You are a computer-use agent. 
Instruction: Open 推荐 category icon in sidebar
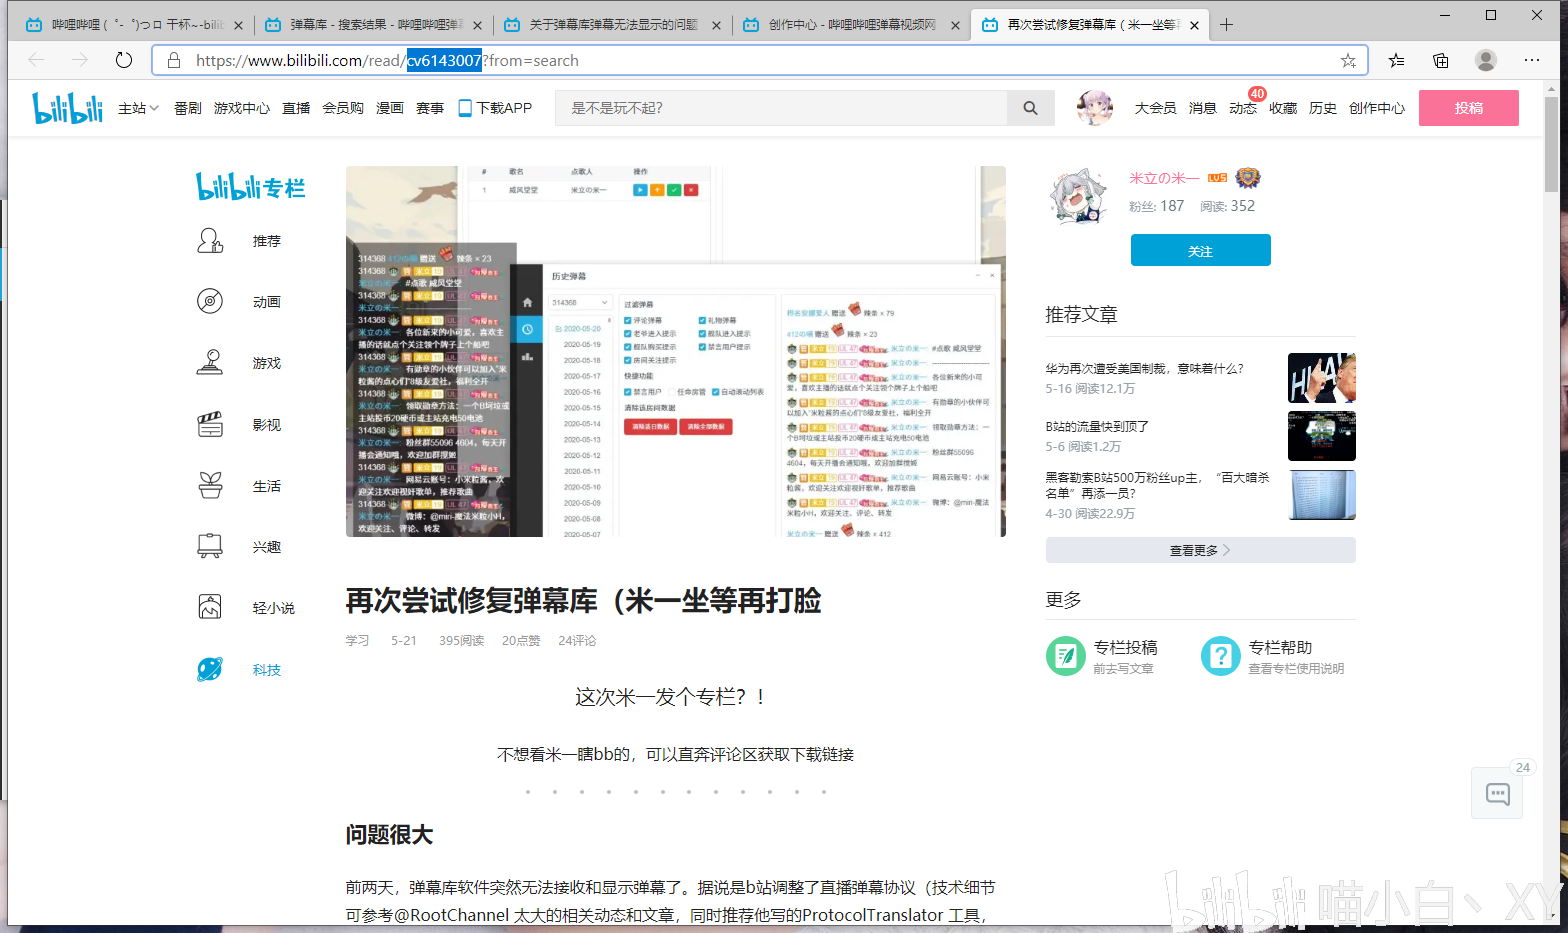[210, 240]
